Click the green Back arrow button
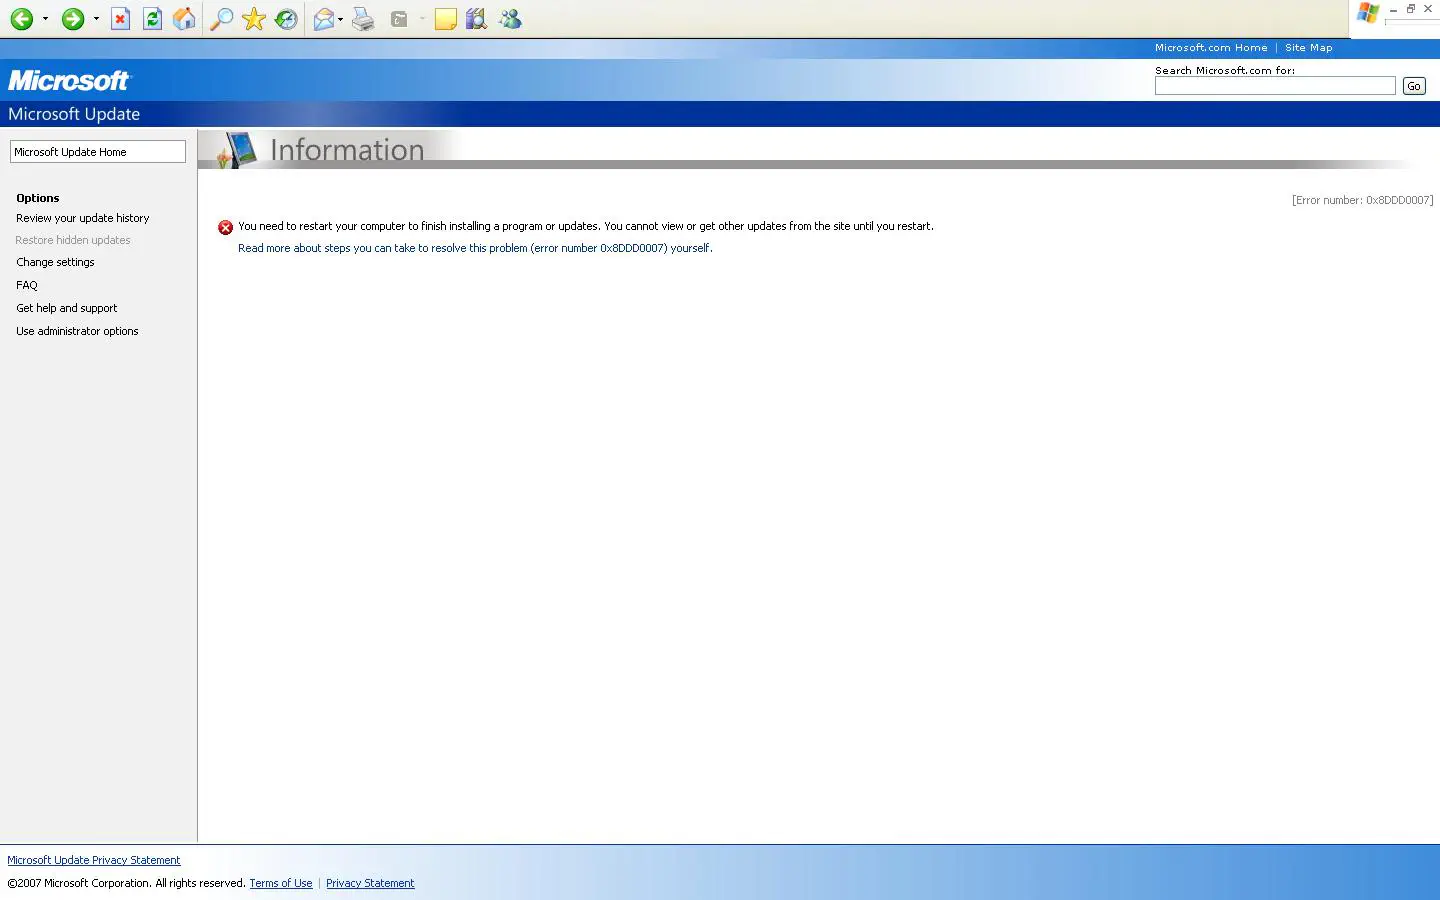Screen dimensions: 1440x900 pyautogui.click(x=21, y=19)
